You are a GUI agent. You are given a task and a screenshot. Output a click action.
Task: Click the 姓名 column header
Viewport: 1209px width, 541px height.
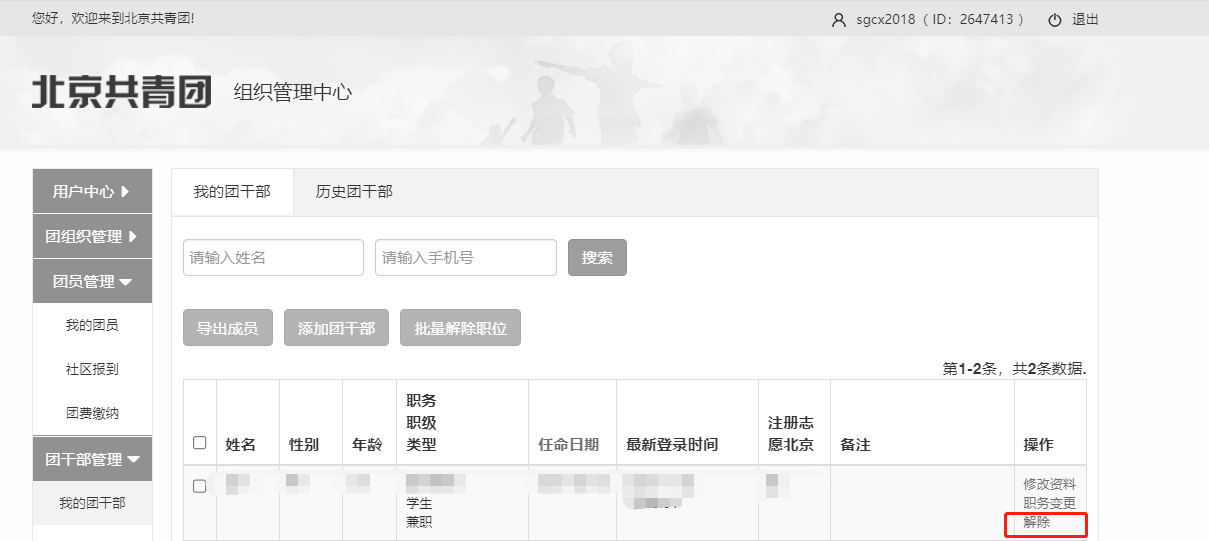pyautogui.click(x=240, y=445)
